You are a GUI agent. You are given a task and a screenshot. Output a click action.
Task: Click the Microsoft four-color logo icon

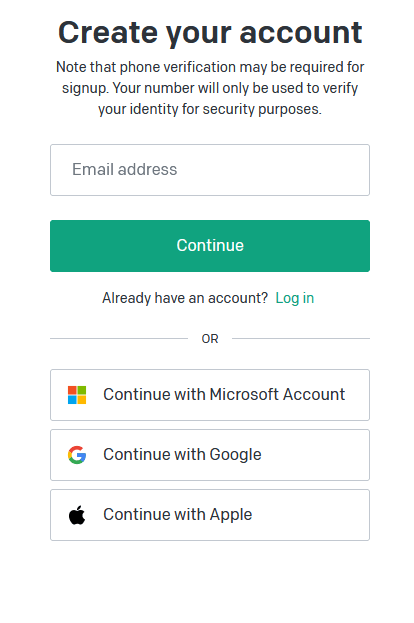click(77, 395)
